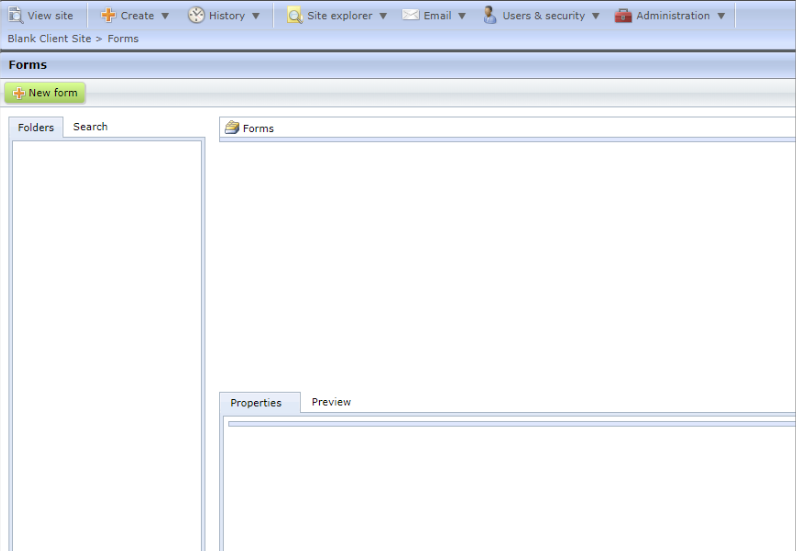The image size is (796, 551).
Task: Click the Forms folder icon
Action: click(x=232, y=127)
